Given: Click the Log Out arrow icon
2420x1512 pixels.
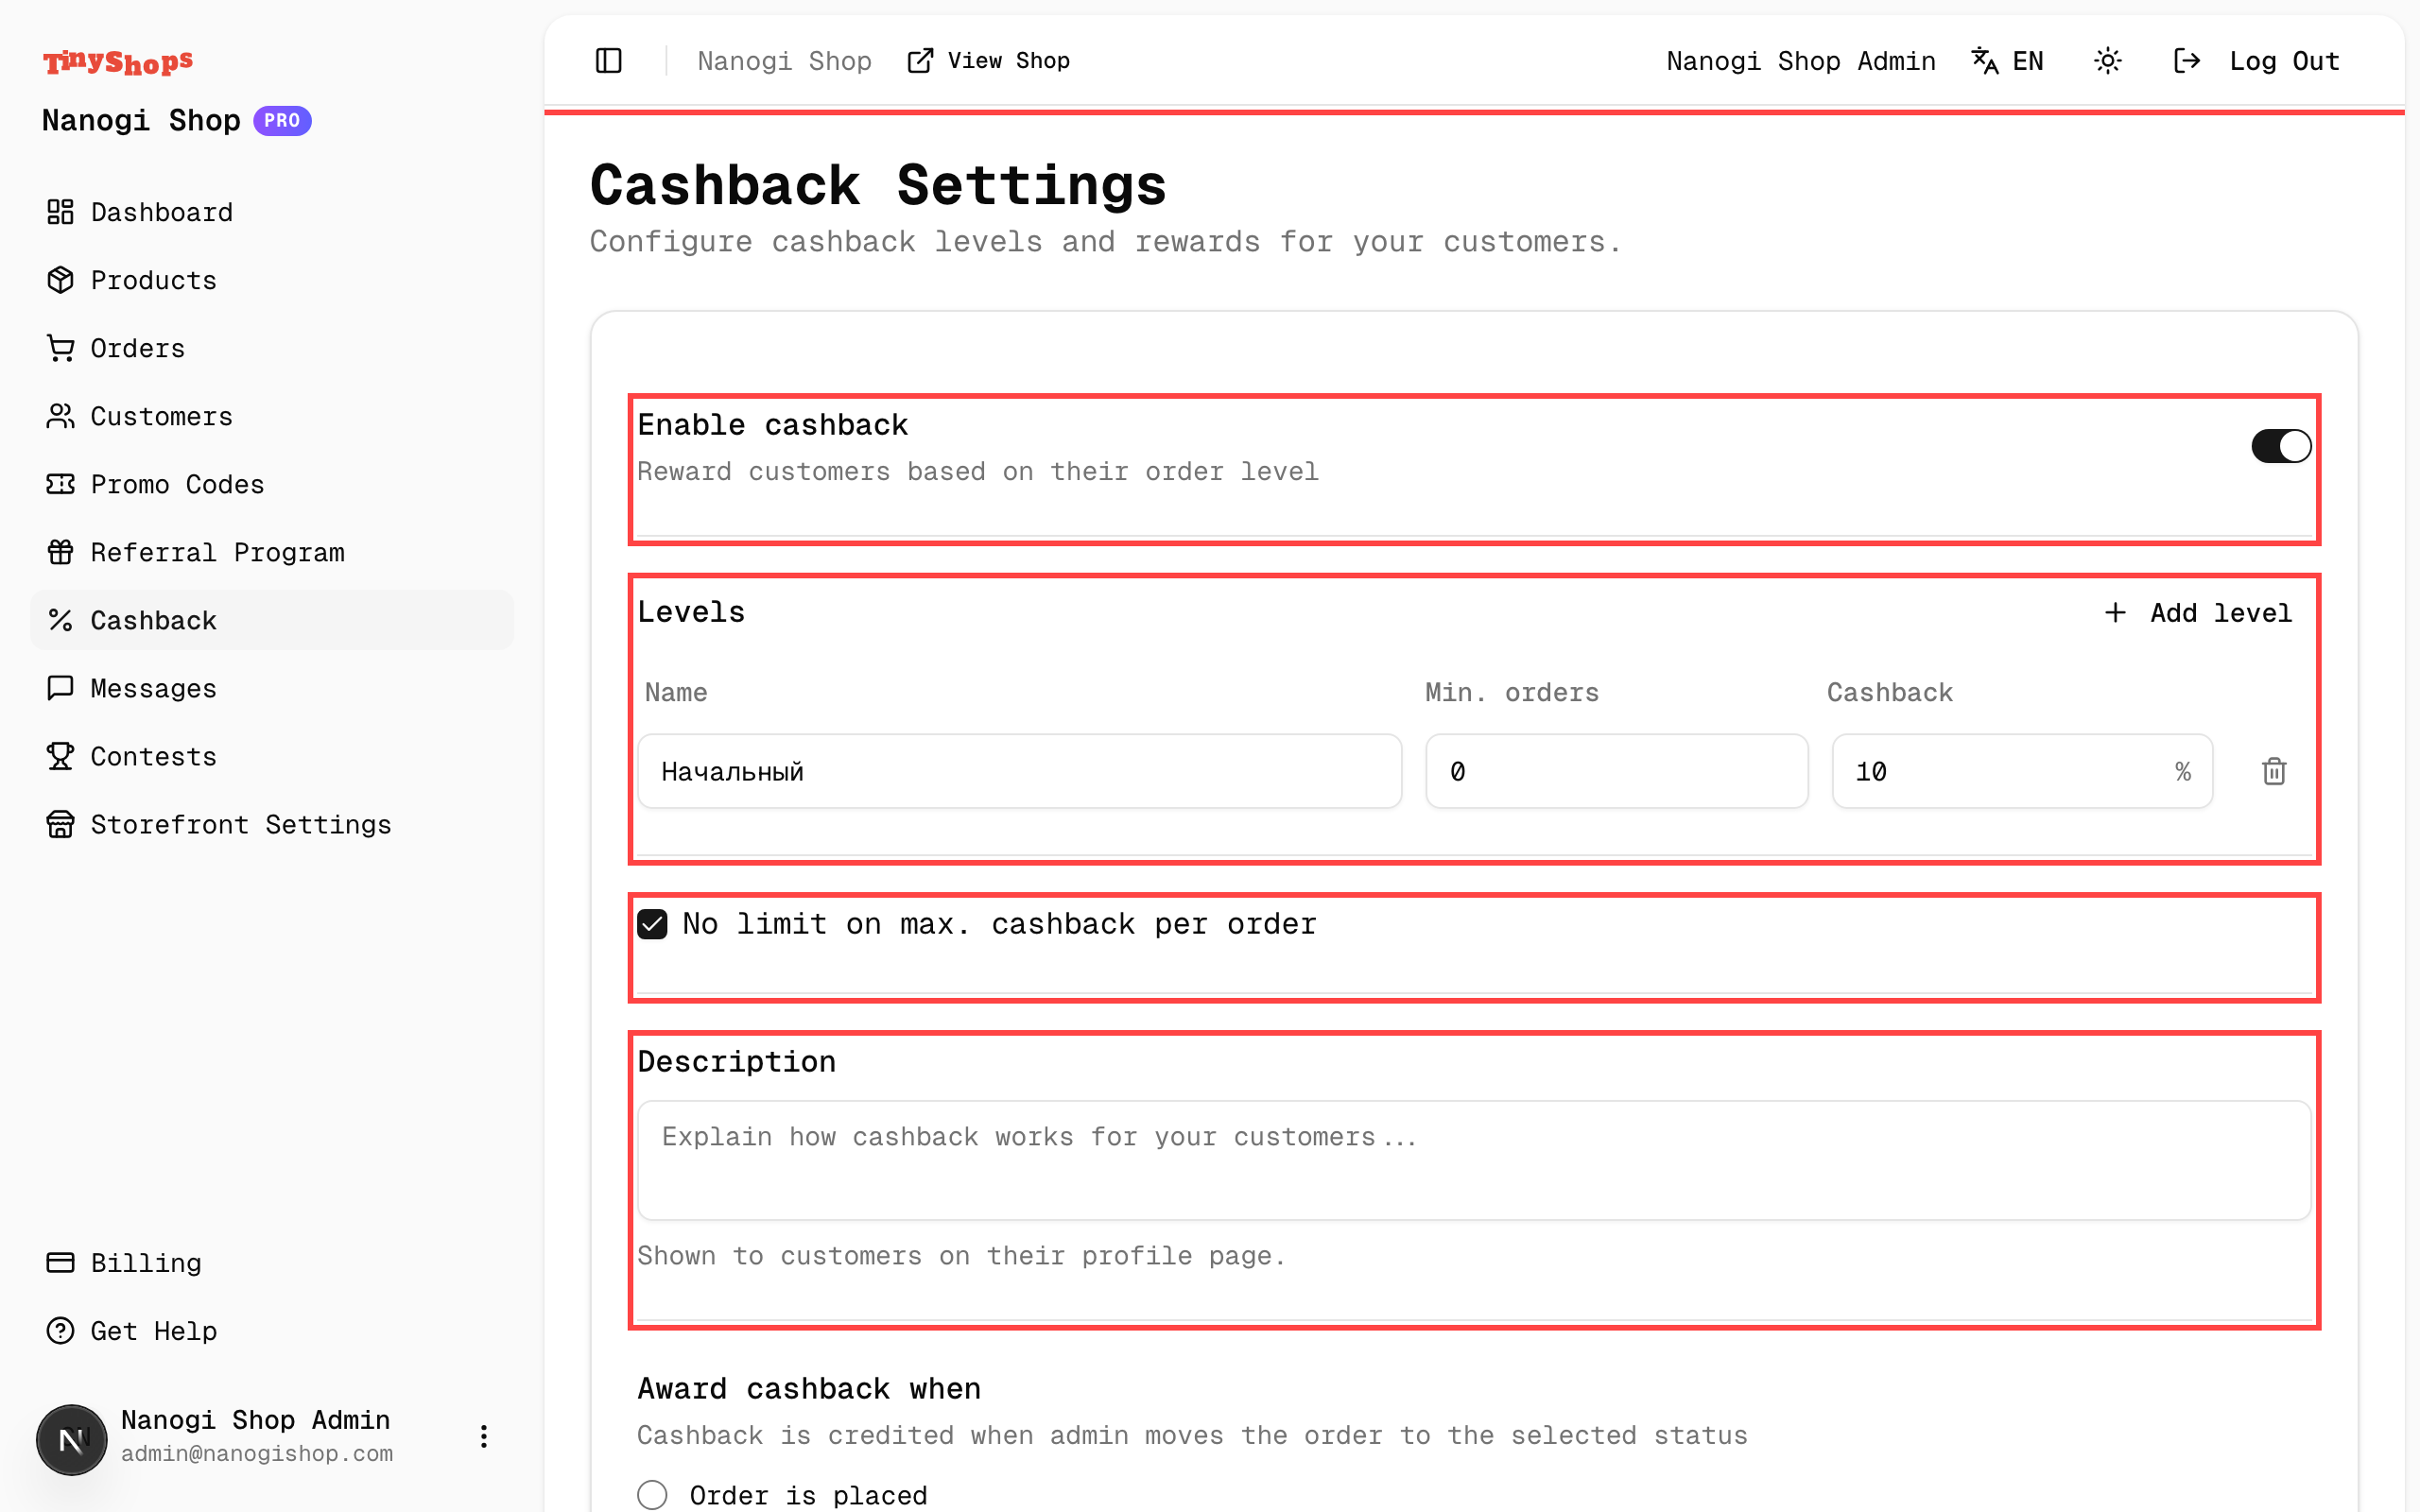Looking at the screenshot, I should pyautogui.click(x=2187, y=61).
